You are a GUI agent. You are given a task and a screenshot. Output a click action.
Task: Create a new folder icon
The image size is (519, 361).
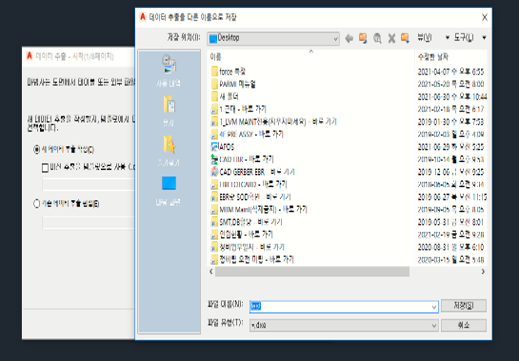(x=405, y=38)
